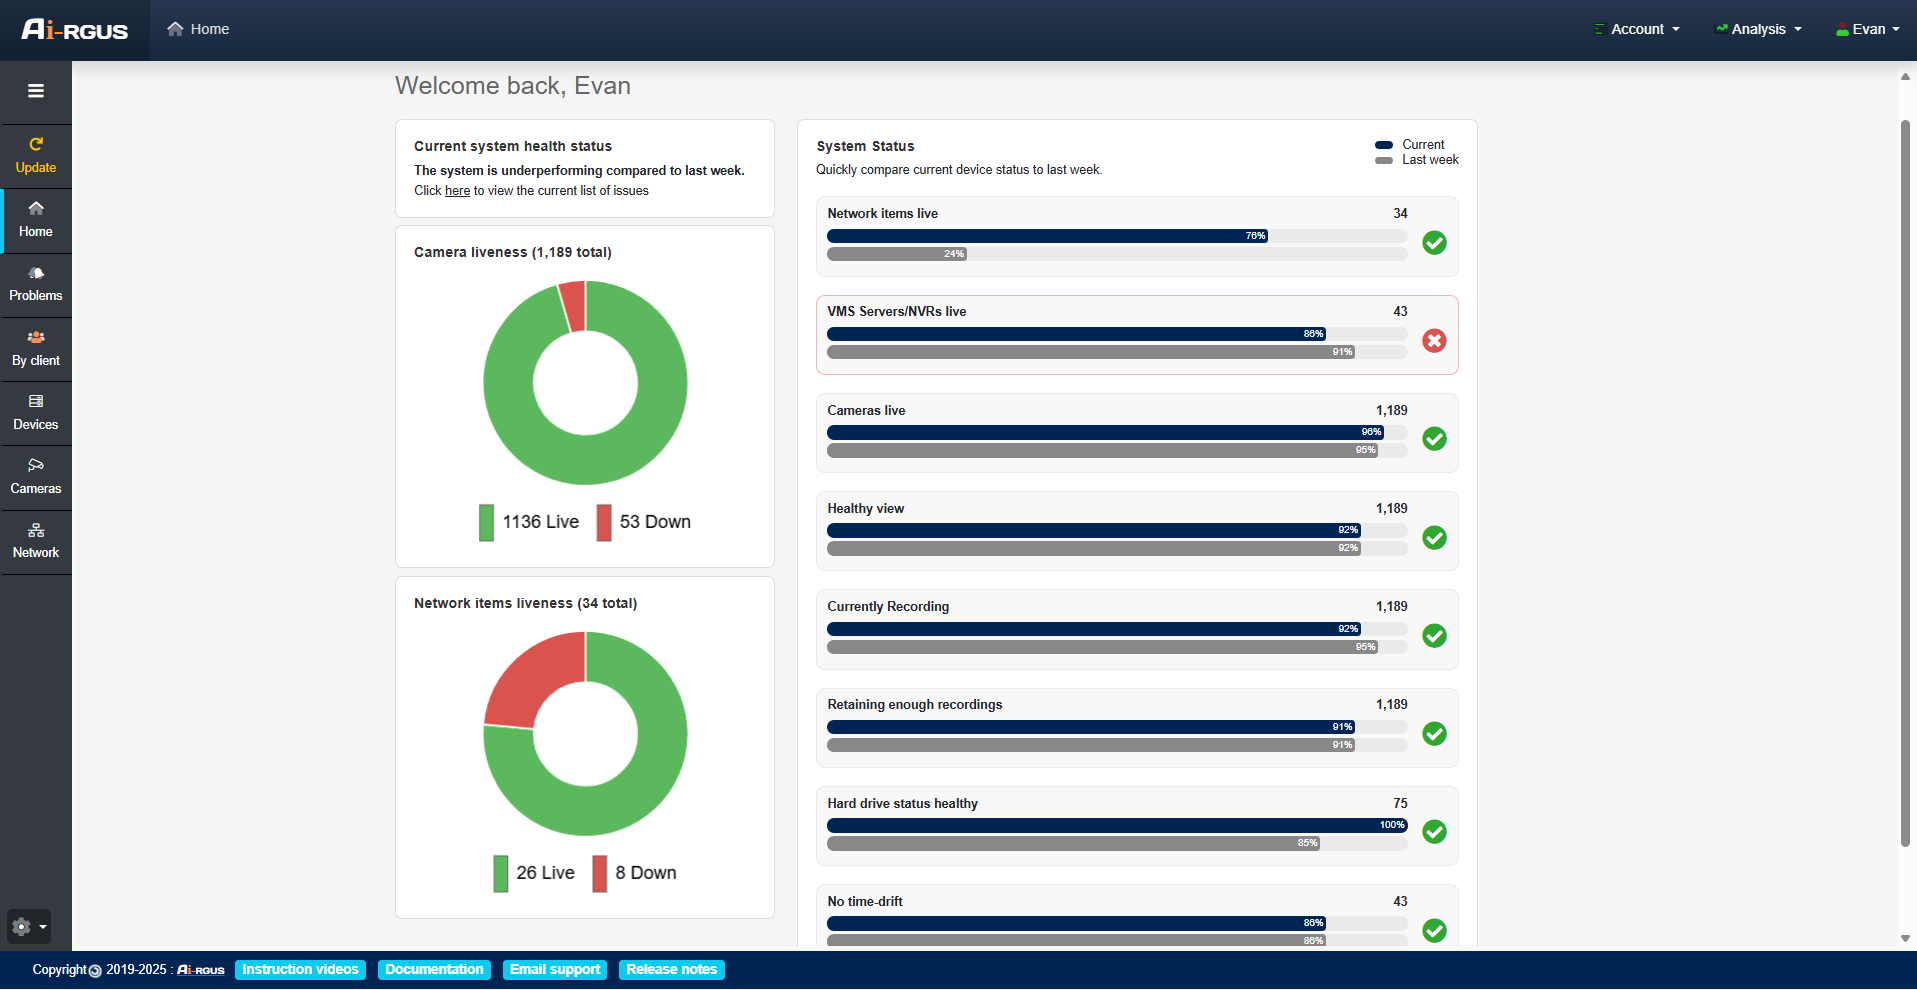
Task: Click the green check beside Network items live
Action: (1434, 243)
